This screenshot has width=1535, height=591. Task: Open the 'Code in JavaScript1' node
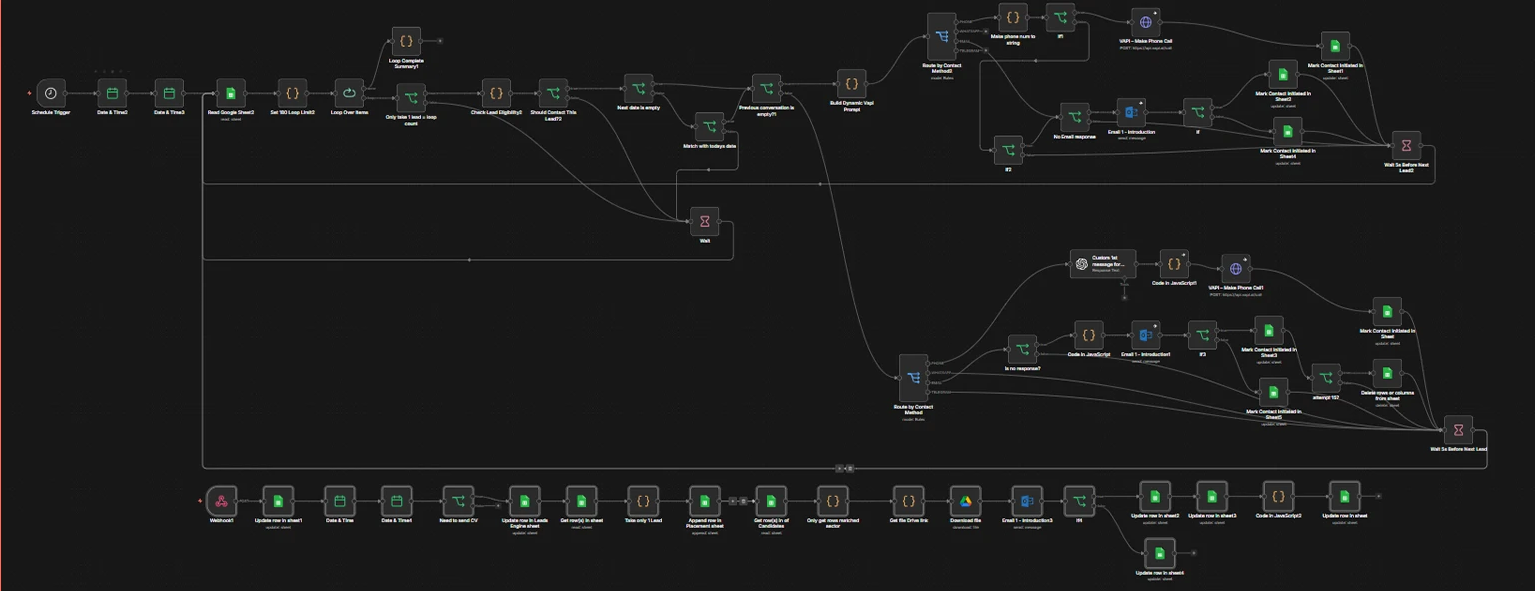coord(1174,265)
